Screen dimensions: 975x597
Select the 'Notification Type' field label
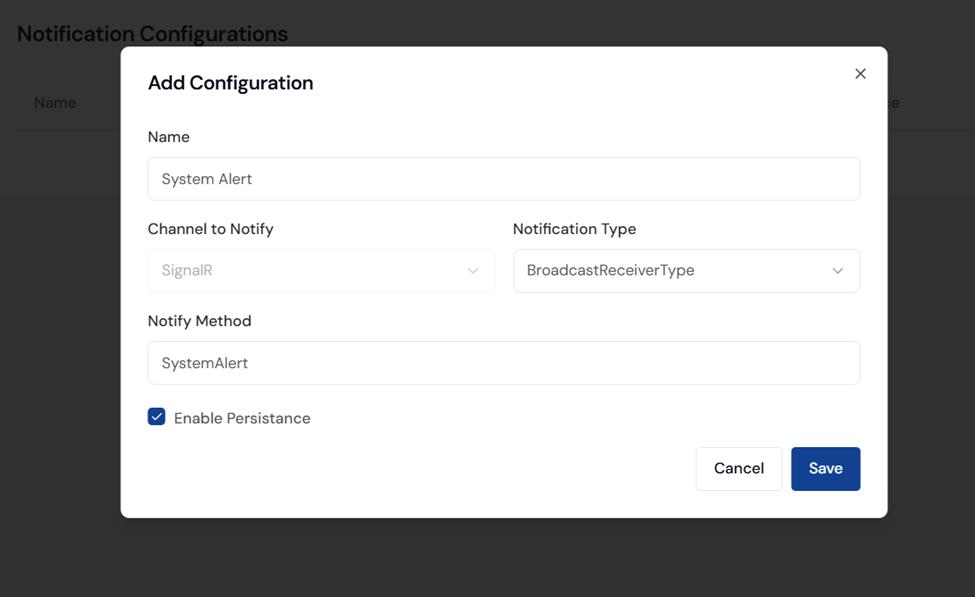pyautogui.click(x=574, y=229)
